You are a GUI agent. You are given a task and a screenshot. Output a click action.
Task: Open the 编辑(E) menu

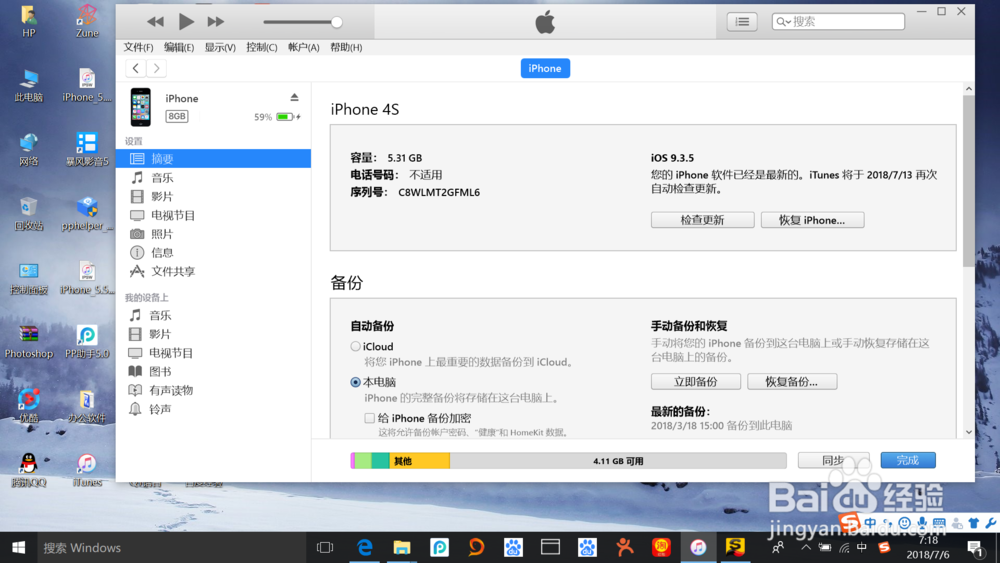(x=179, y=47)
